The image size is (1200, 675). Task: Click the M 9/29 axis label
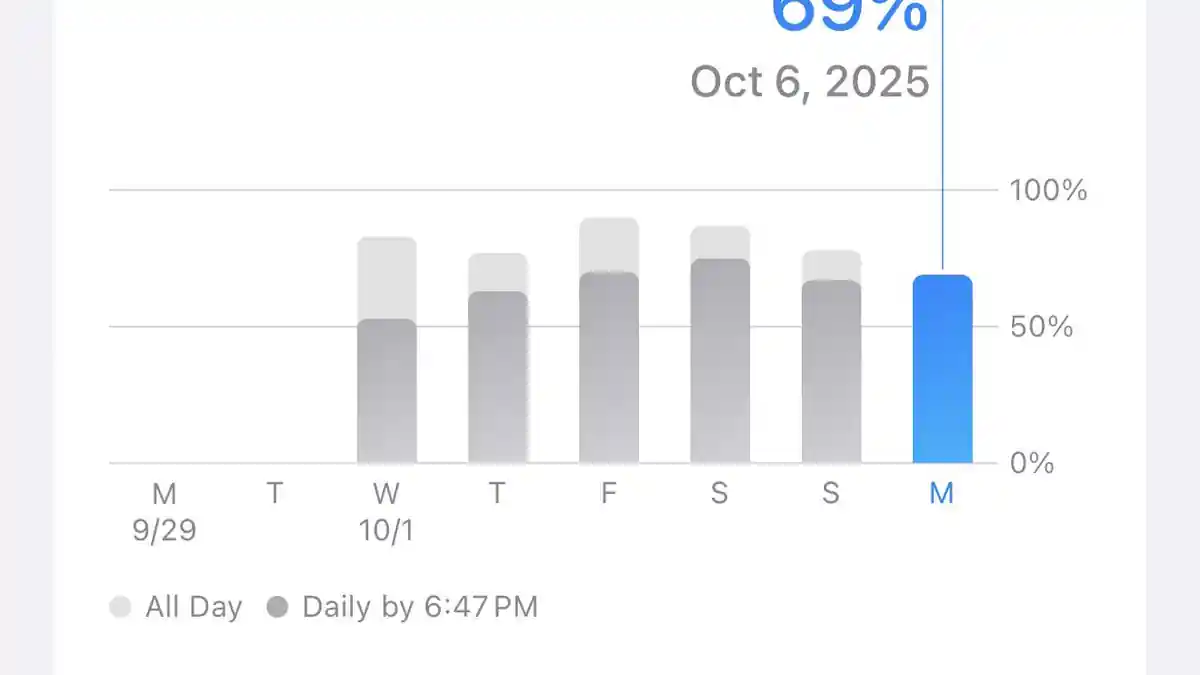[x=164, y=512]
